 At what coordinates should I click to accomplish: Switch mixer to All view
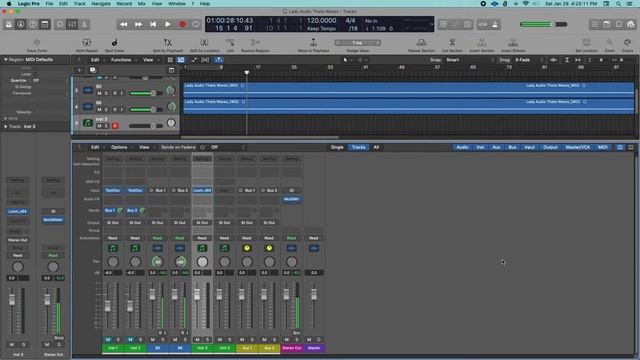376,147
